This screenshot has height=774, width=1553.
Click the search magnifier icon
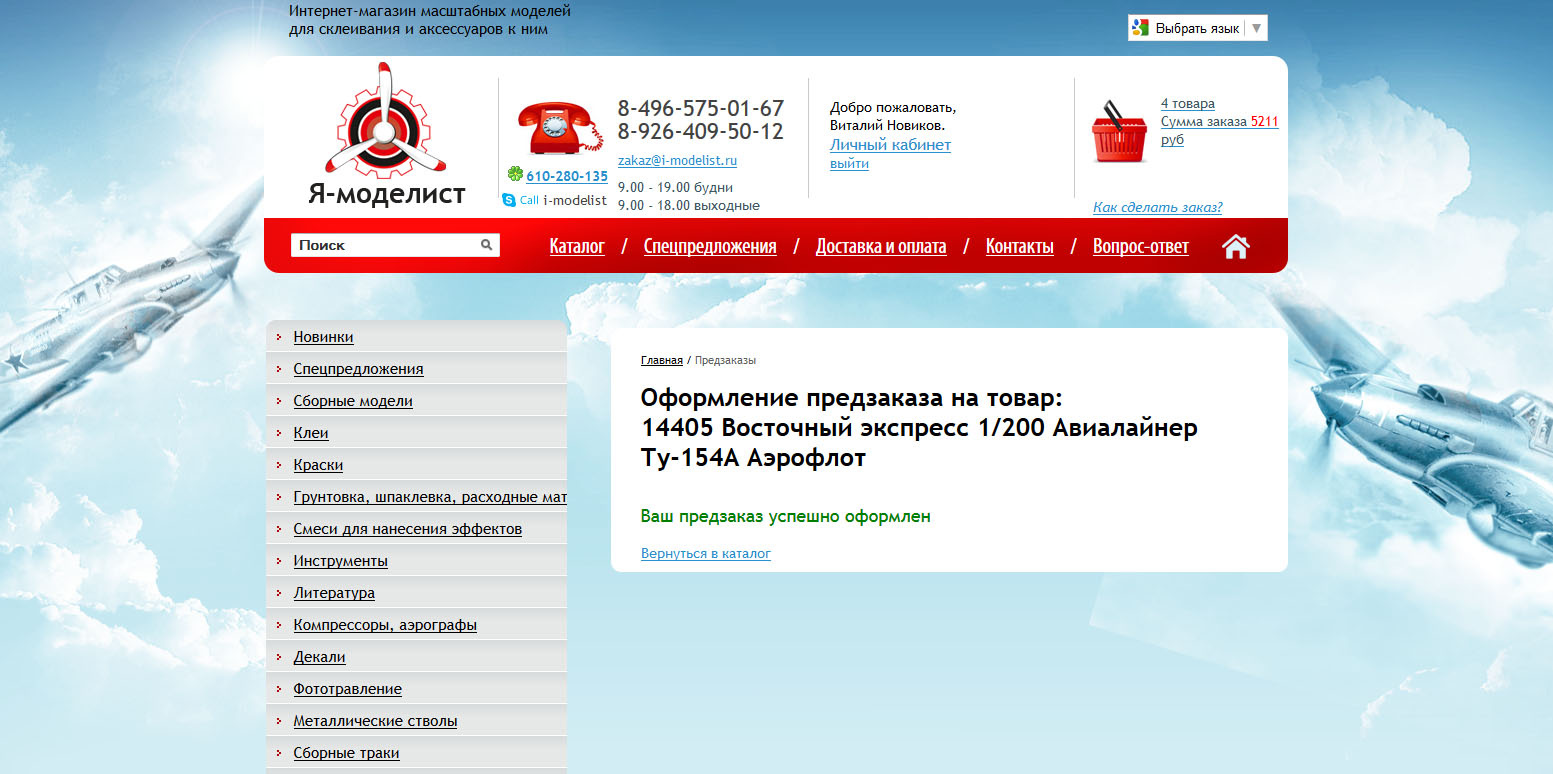coord(487,244)
